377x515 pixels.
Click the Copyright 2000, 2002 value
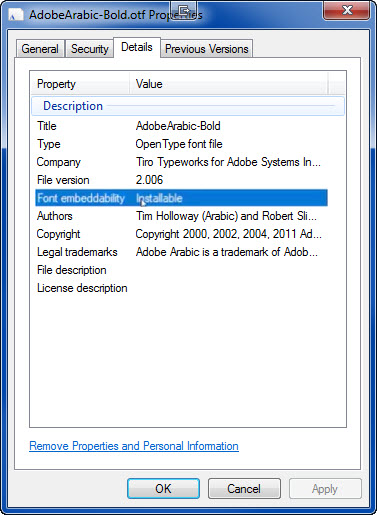pyautogui.click(x=229, y=234)
